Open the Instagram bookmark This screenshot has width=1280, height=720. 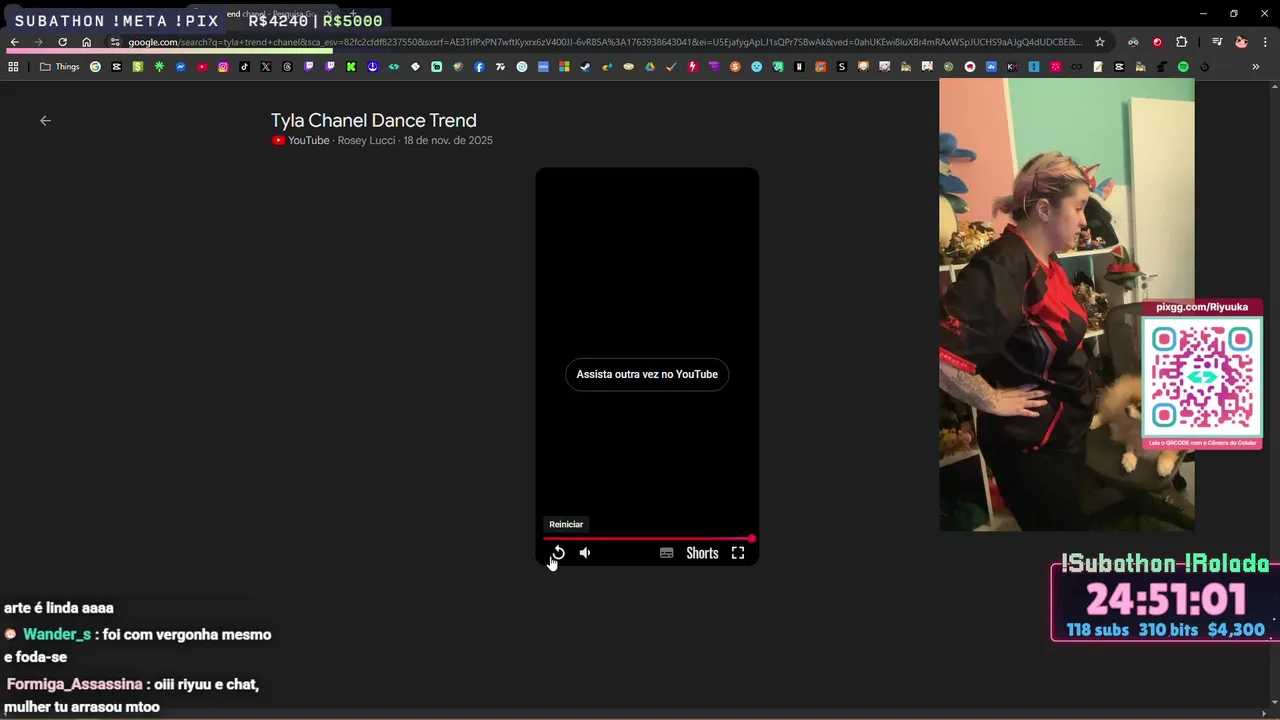[223, 67]
